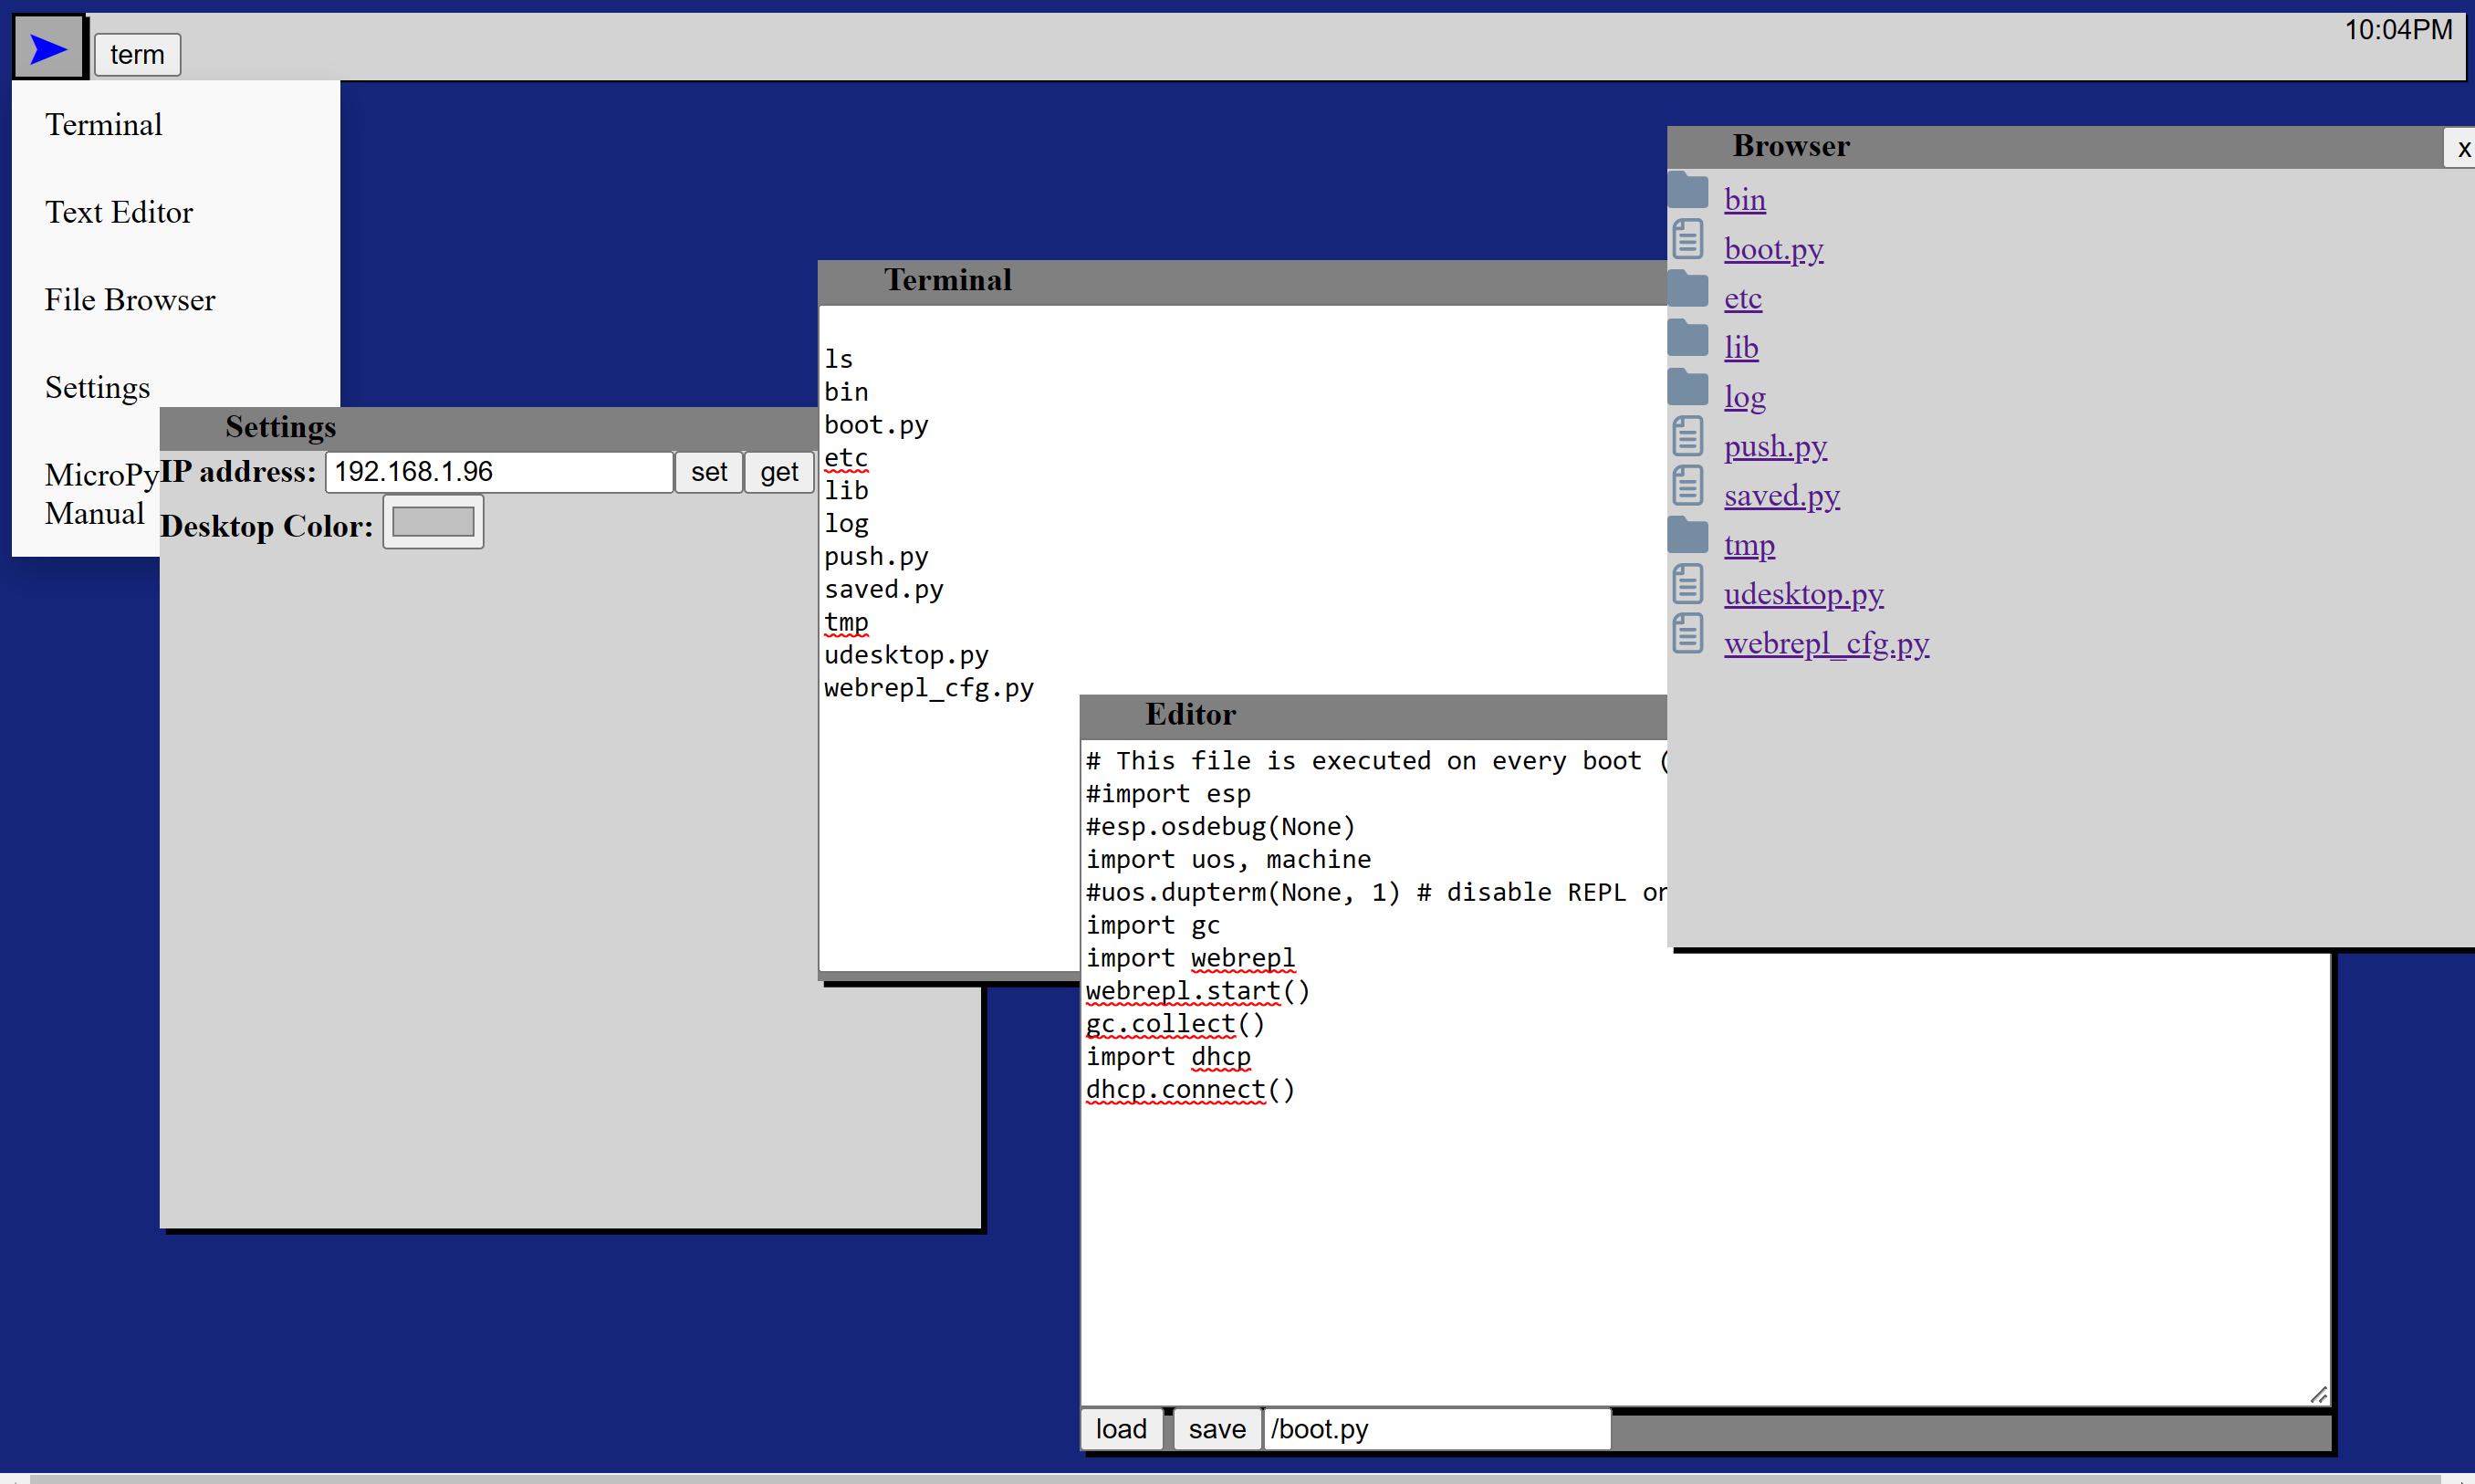The width and height of the screenshot is (2475, 1484).
Task: Click the Terminal menu item
Action: pyautogui.click(x=102, y=125)
